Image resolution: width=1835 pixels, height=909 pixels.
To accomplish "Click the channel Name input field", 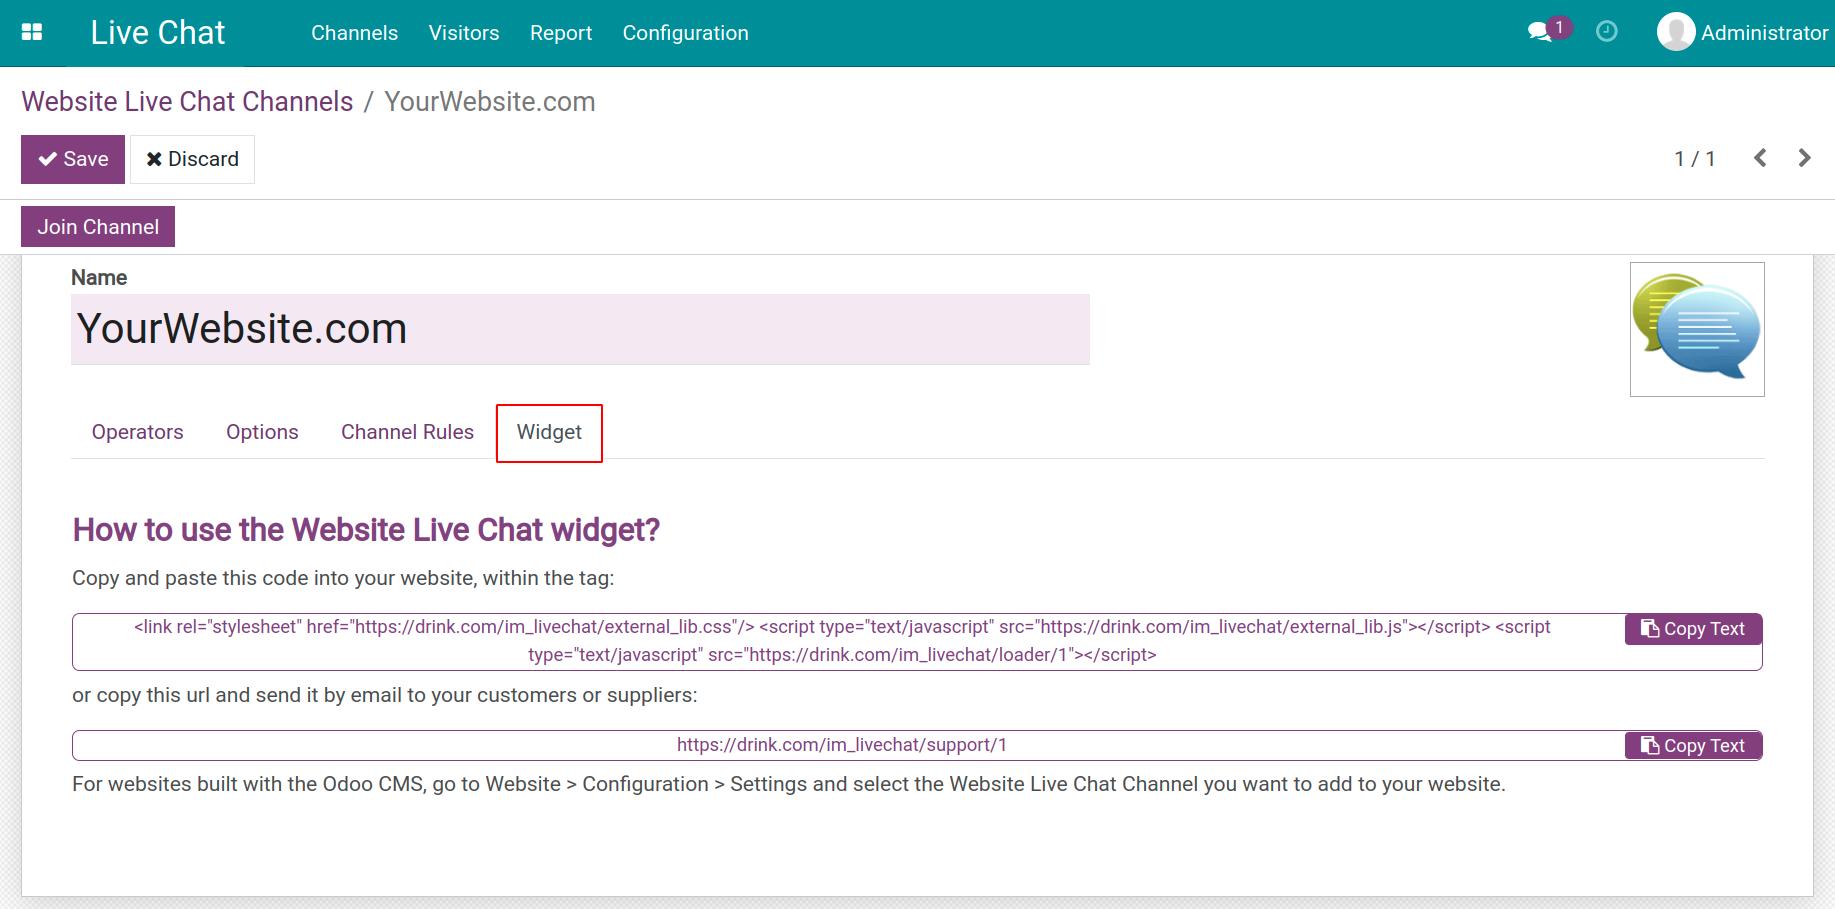I will [x=580, y=329].
